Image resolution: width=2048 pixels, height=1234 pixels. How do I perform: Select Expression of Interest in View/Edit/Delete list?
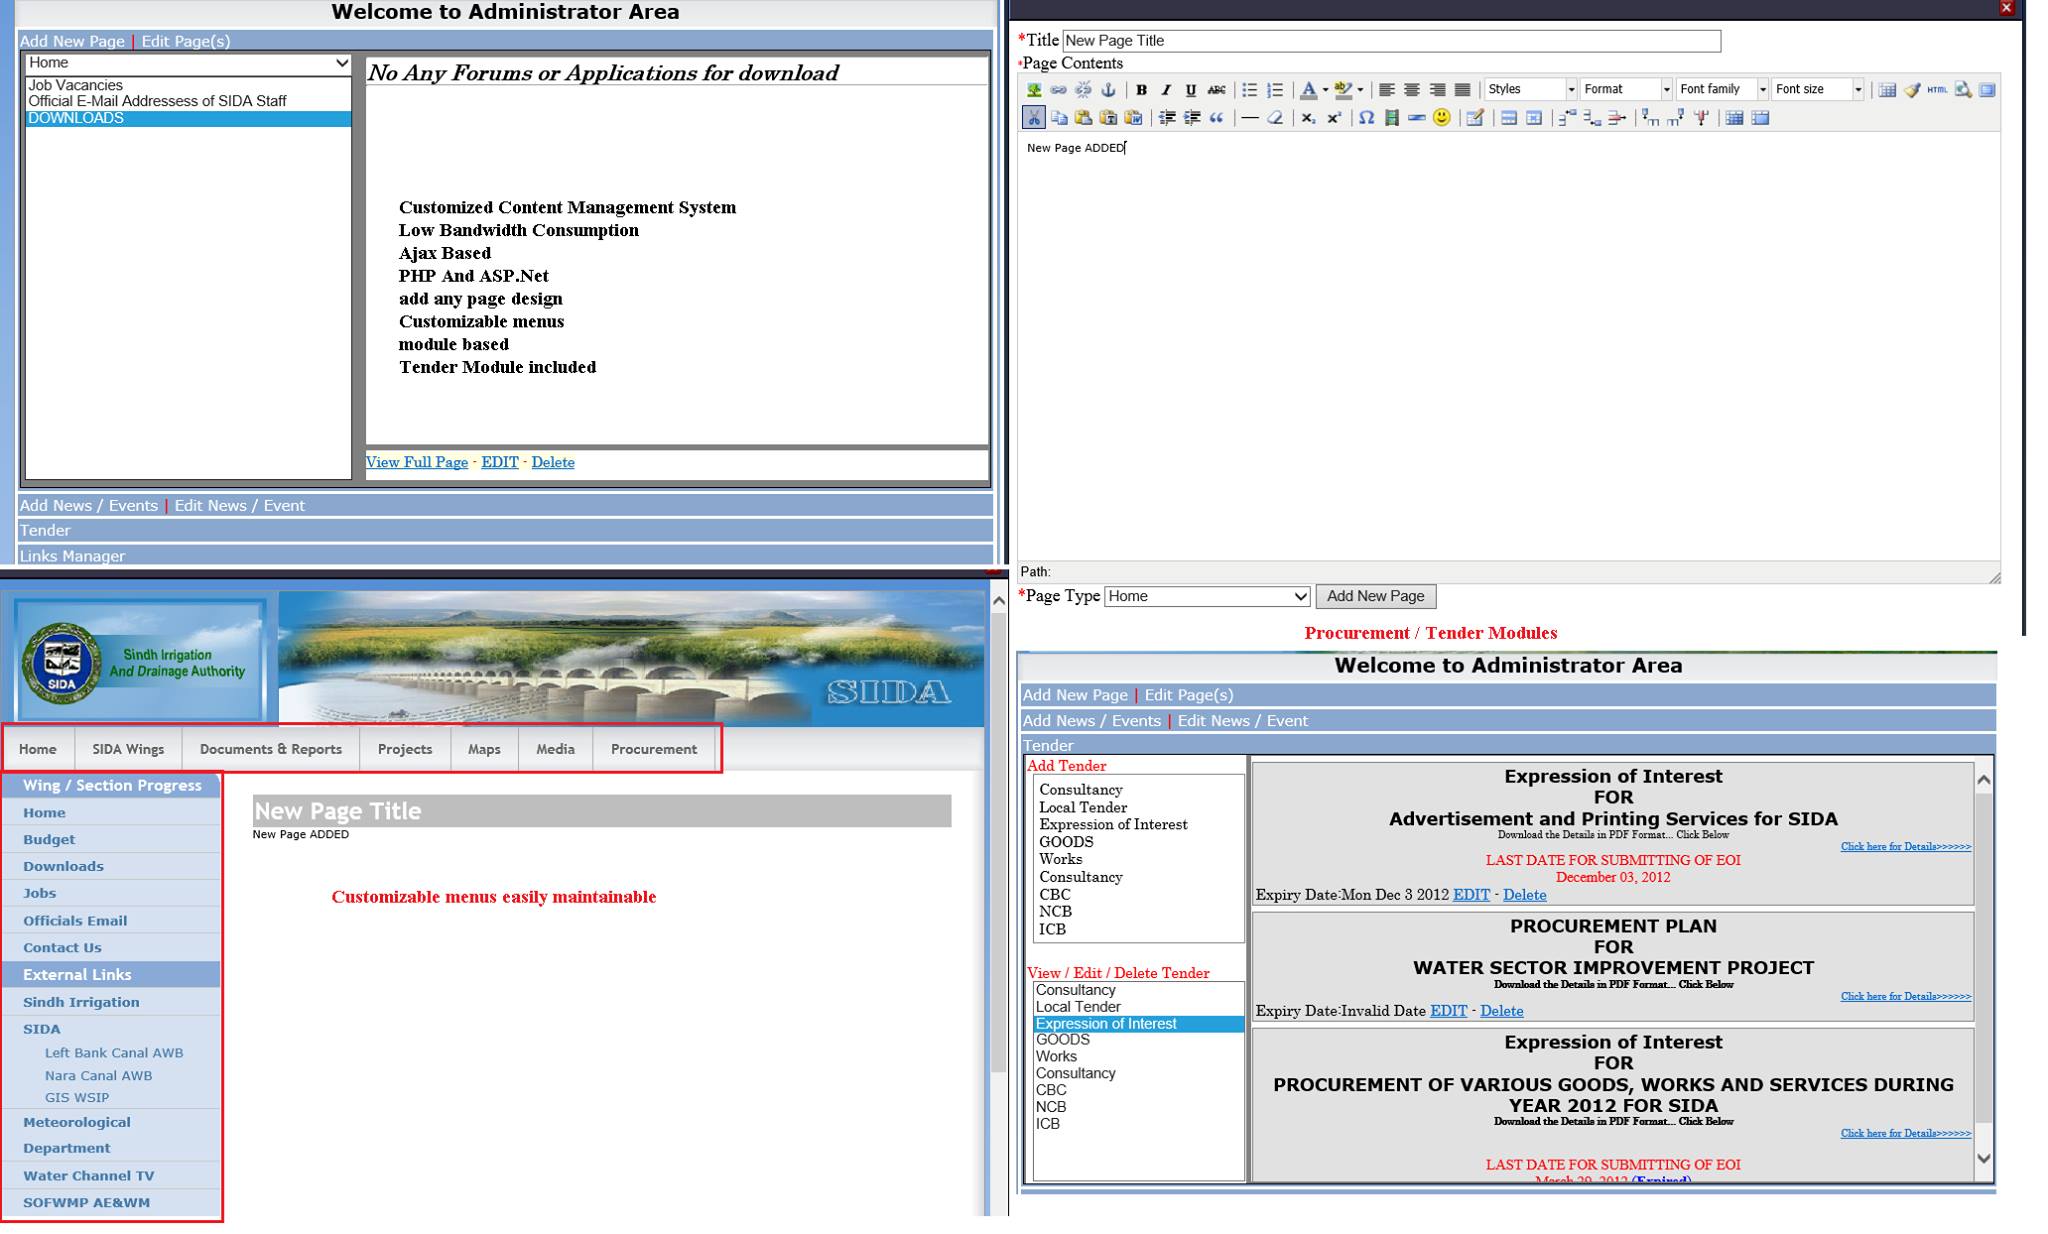click(x=1138, y=1024)
